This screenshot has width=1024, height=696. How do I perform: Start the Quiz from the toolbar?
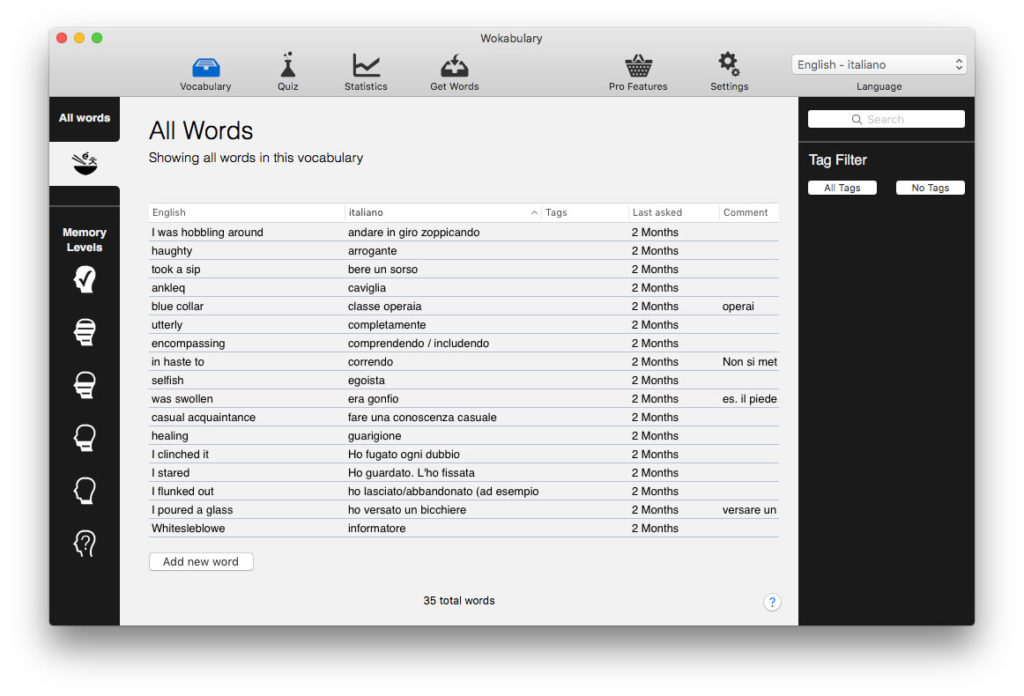287,72
